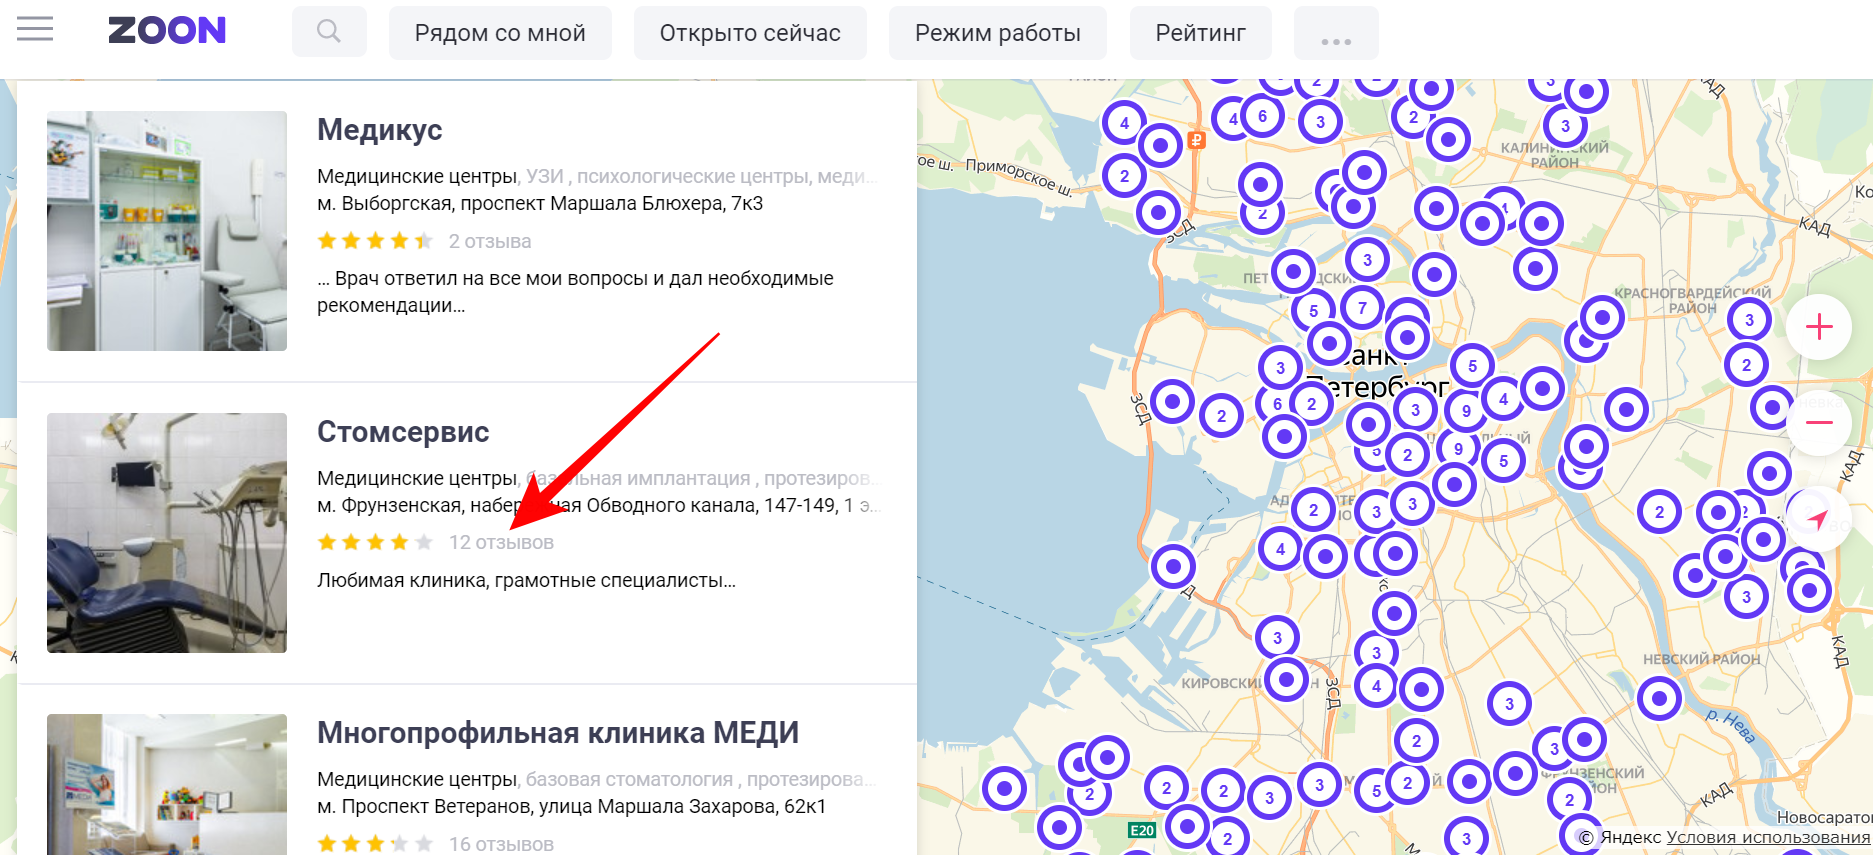Screen dimensions: 1873x855
Task: Click the map geolocation arrow button
Action: click(x=1819, y=518)
